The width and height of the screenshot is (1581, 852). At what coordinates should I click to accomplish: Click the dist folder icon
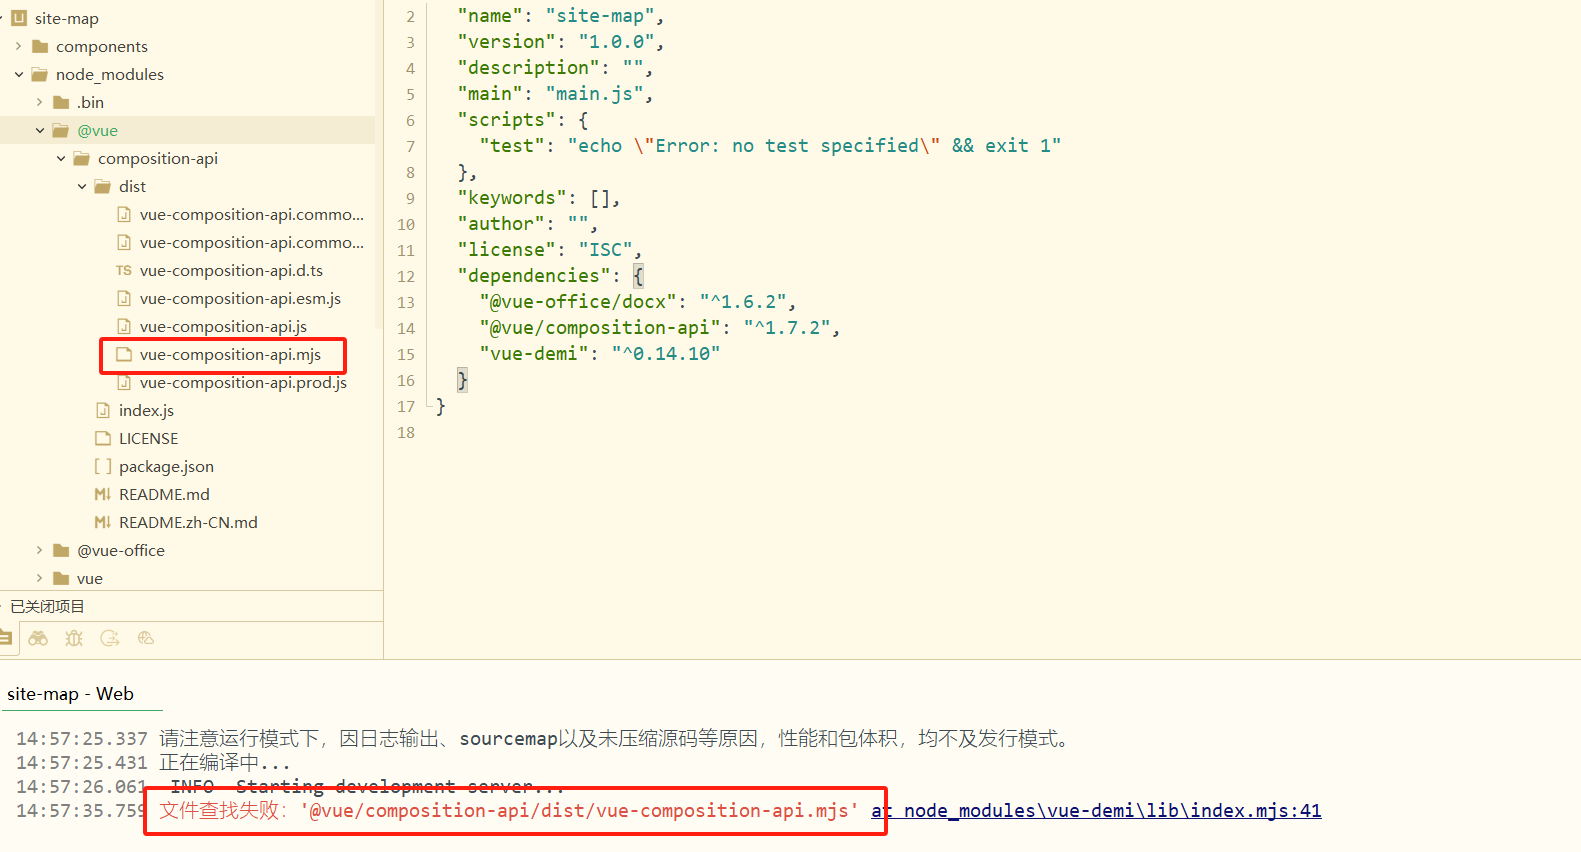(103, 186)
